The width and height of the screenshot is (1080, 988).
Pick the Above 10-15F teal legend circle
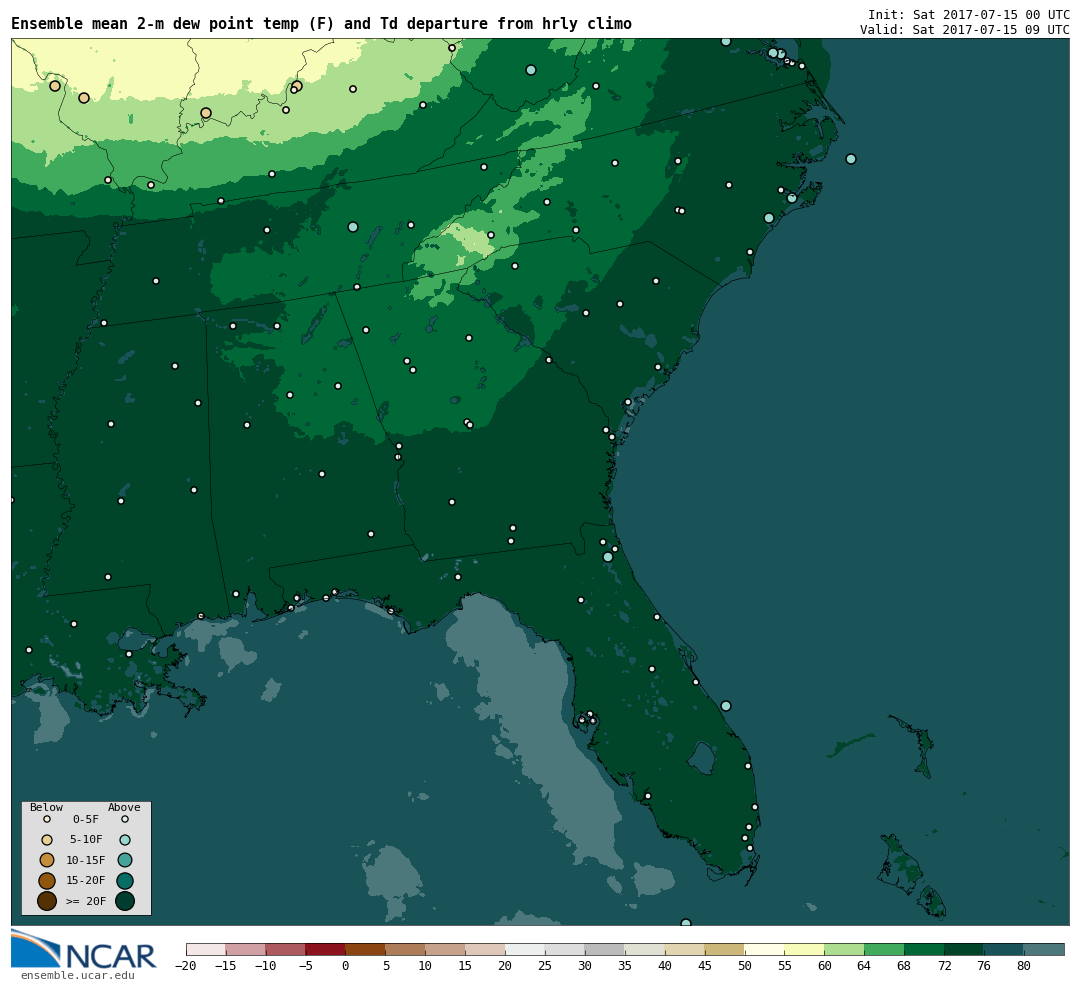pos(125,860)
